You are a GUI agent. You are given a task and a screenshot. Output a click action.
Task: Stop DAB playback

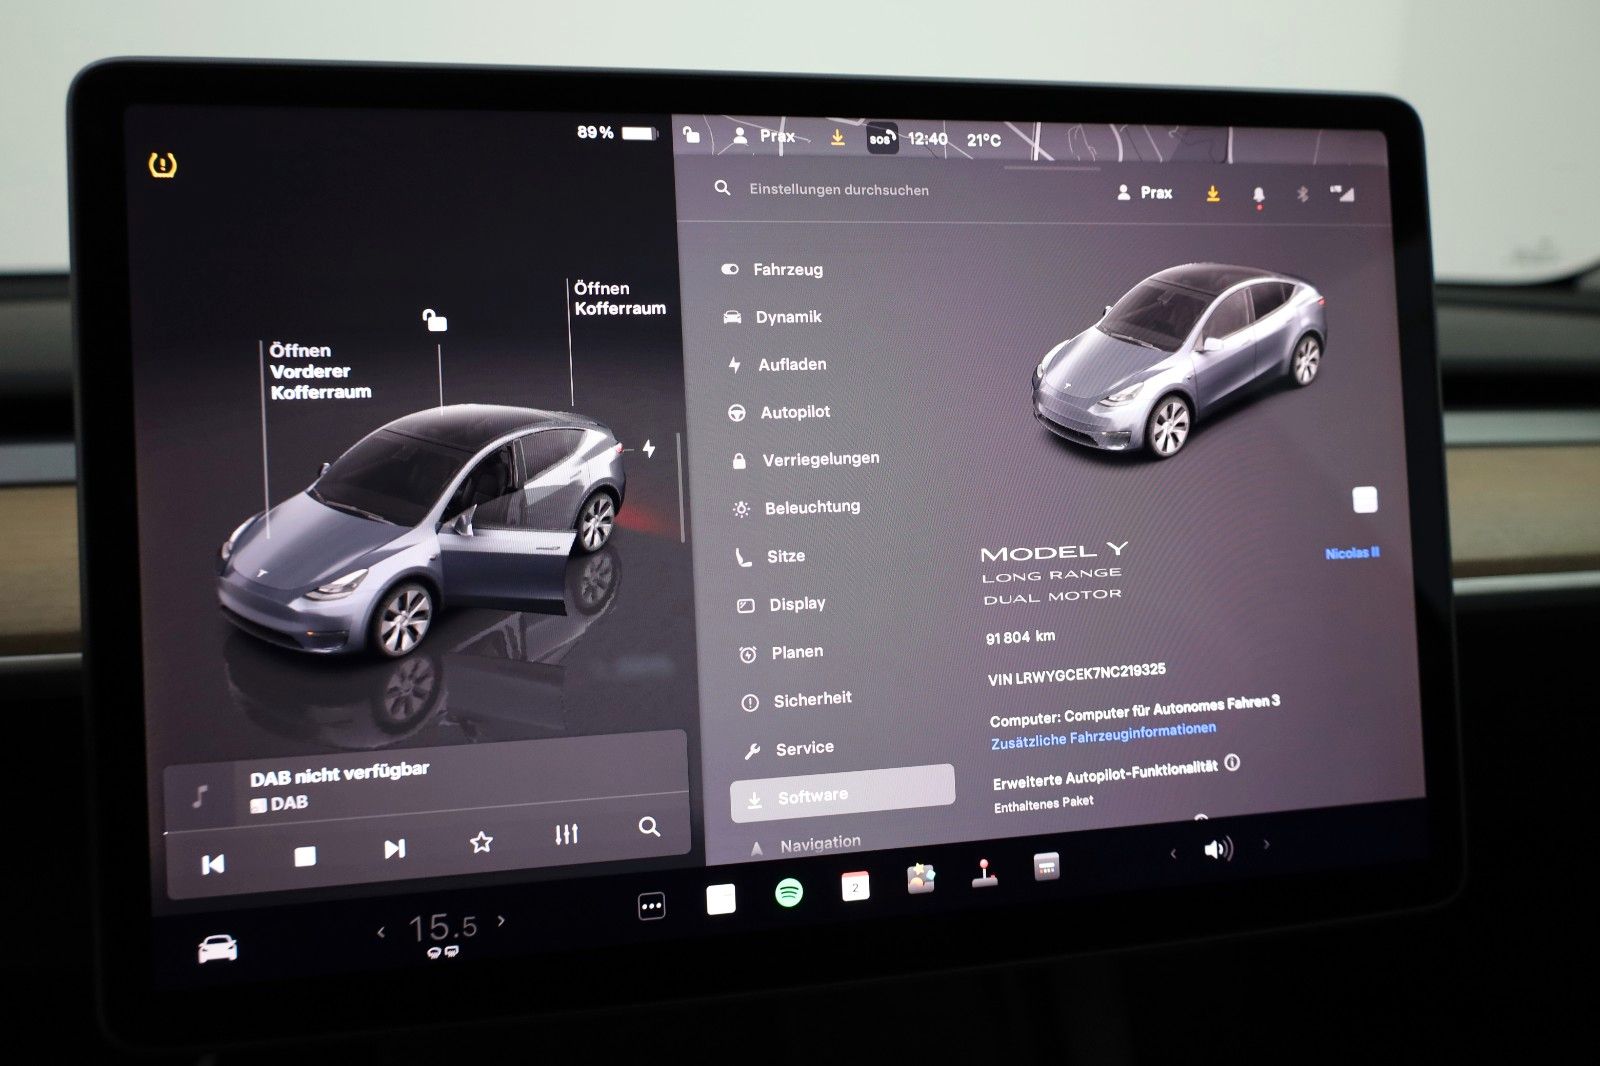click(305, 856)
